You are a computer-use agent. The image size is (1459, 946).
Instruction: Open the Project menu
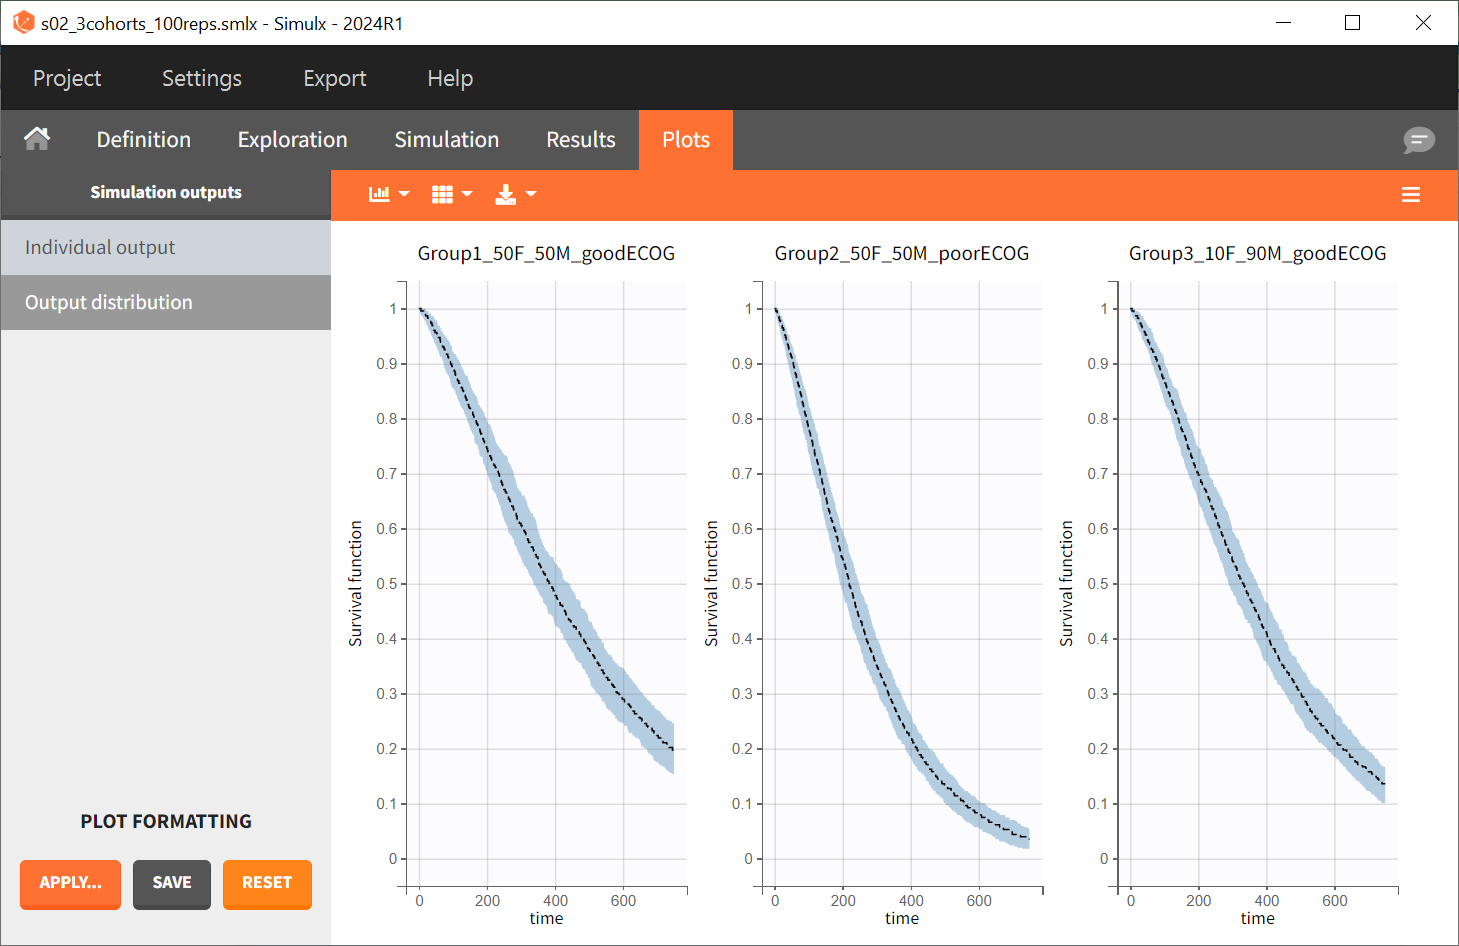point(67,78)
